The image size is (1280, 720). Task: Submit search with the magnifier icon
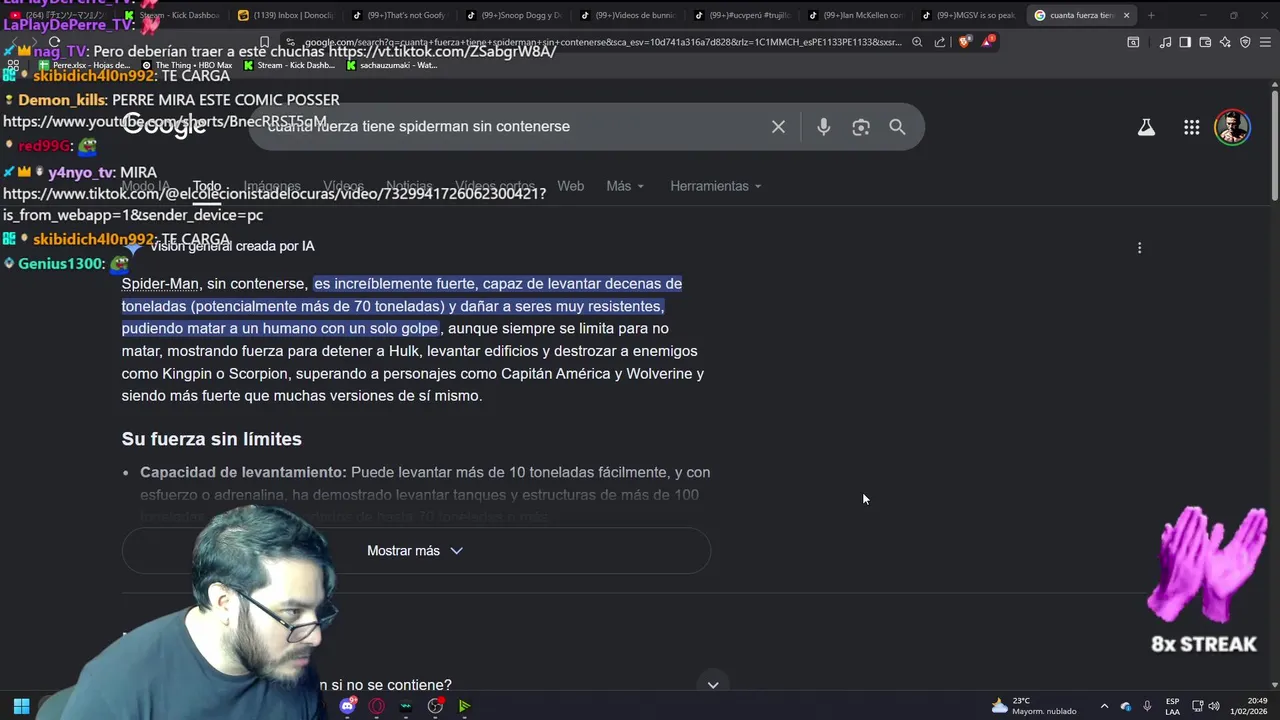pos(897,127)
